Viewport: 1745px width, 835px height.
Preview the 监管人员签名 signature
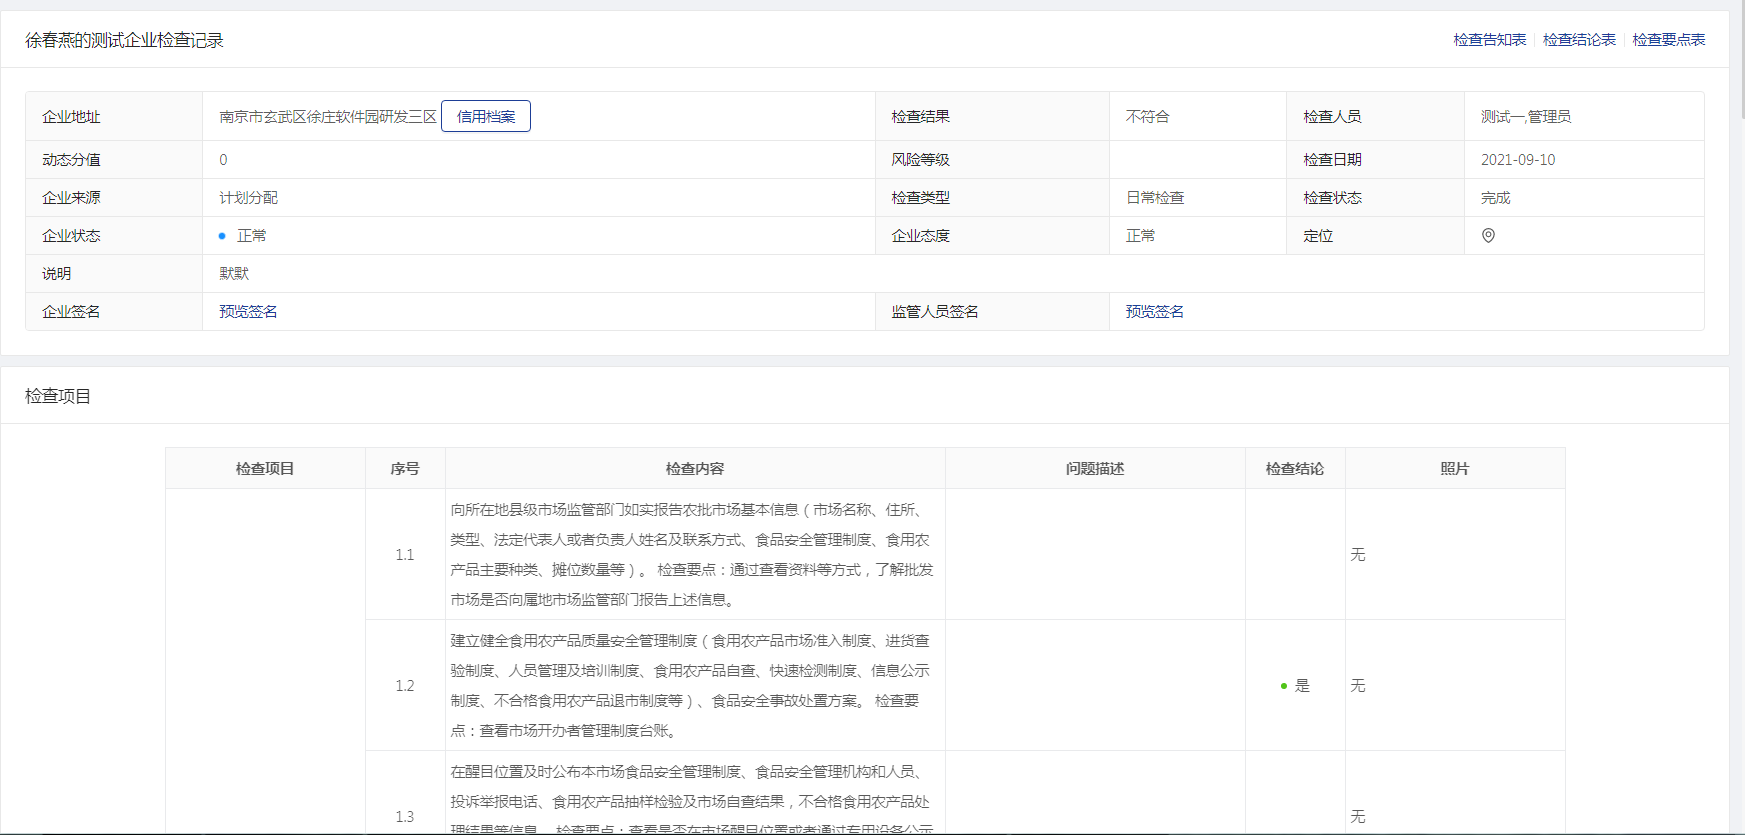(x=1154, y=312)
